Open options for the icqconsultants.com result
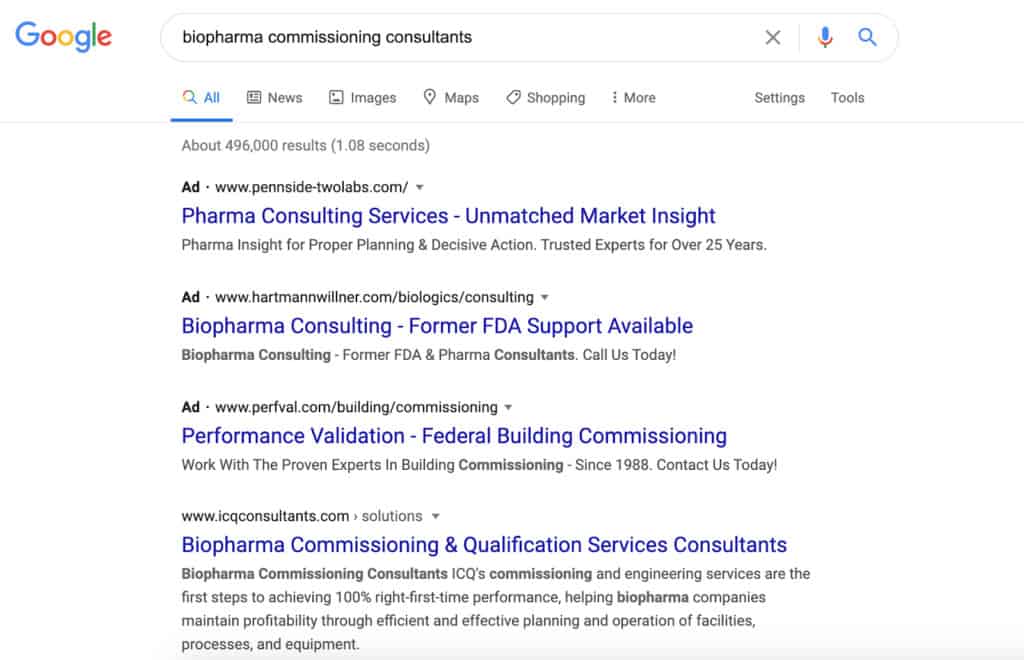Image resolution: width=1024 pixels, height=660 pixels. tap(434, 516)
